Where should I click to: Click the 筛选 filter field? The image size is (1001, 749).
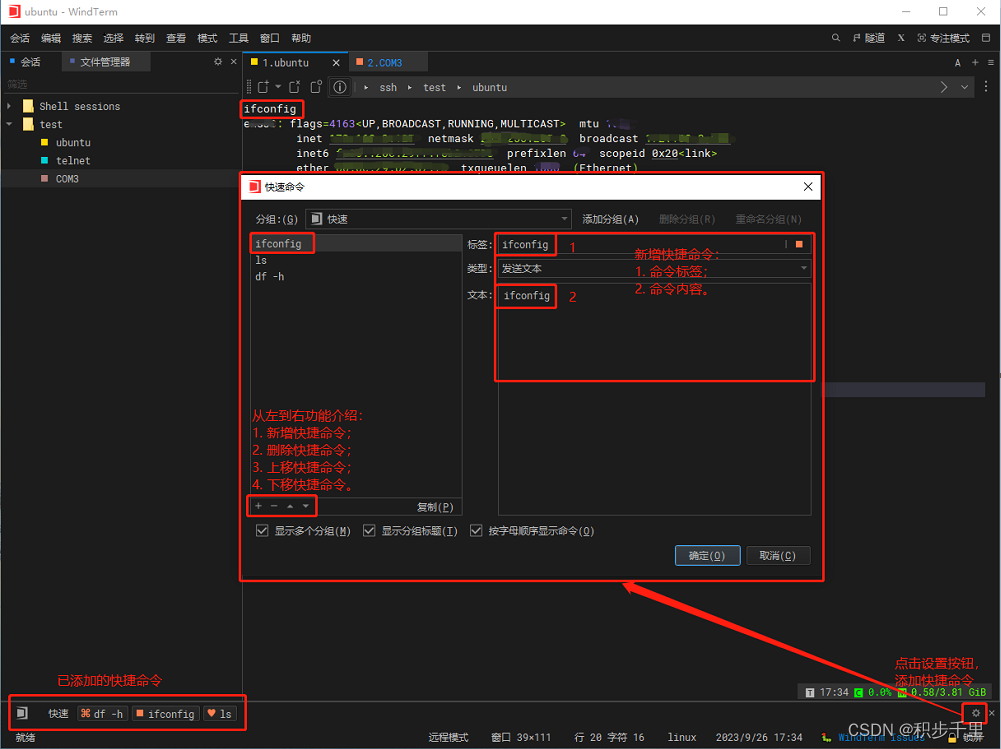pyautogui.click(x=121, y=84)
